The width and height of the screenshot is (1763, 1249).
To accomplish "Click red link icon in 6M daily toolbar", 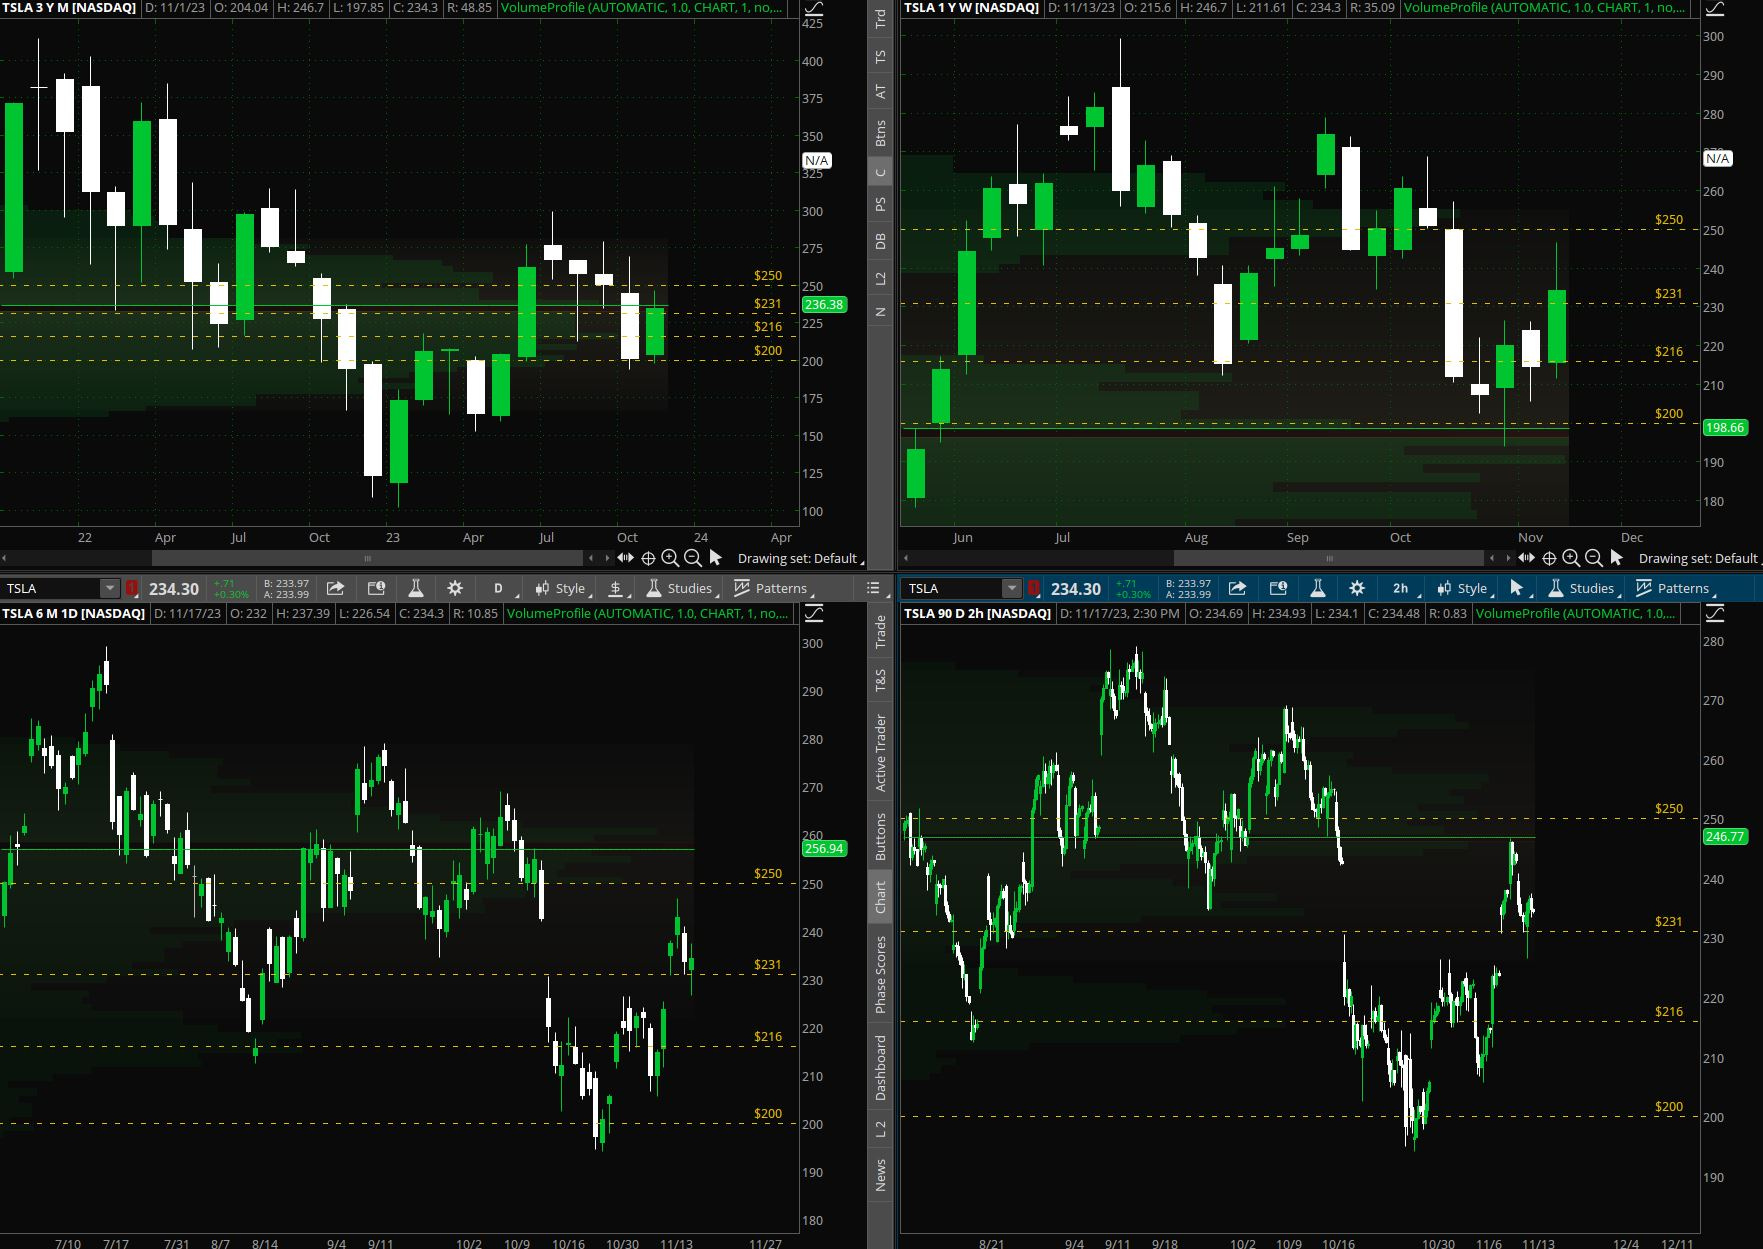I will pyautogui.click(x=132, y=588).
